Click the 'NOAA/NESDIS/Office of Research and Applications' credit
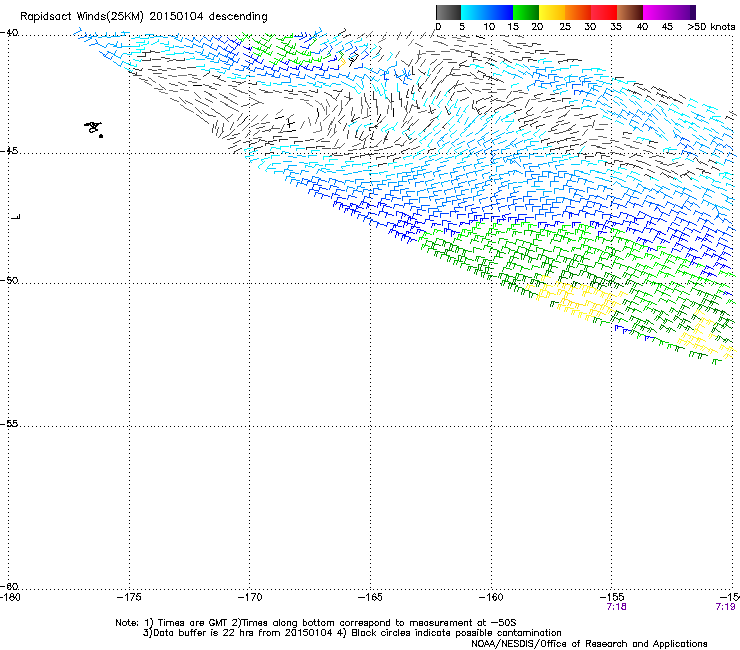This screenshot has width=740, height=650. point(589,644)
